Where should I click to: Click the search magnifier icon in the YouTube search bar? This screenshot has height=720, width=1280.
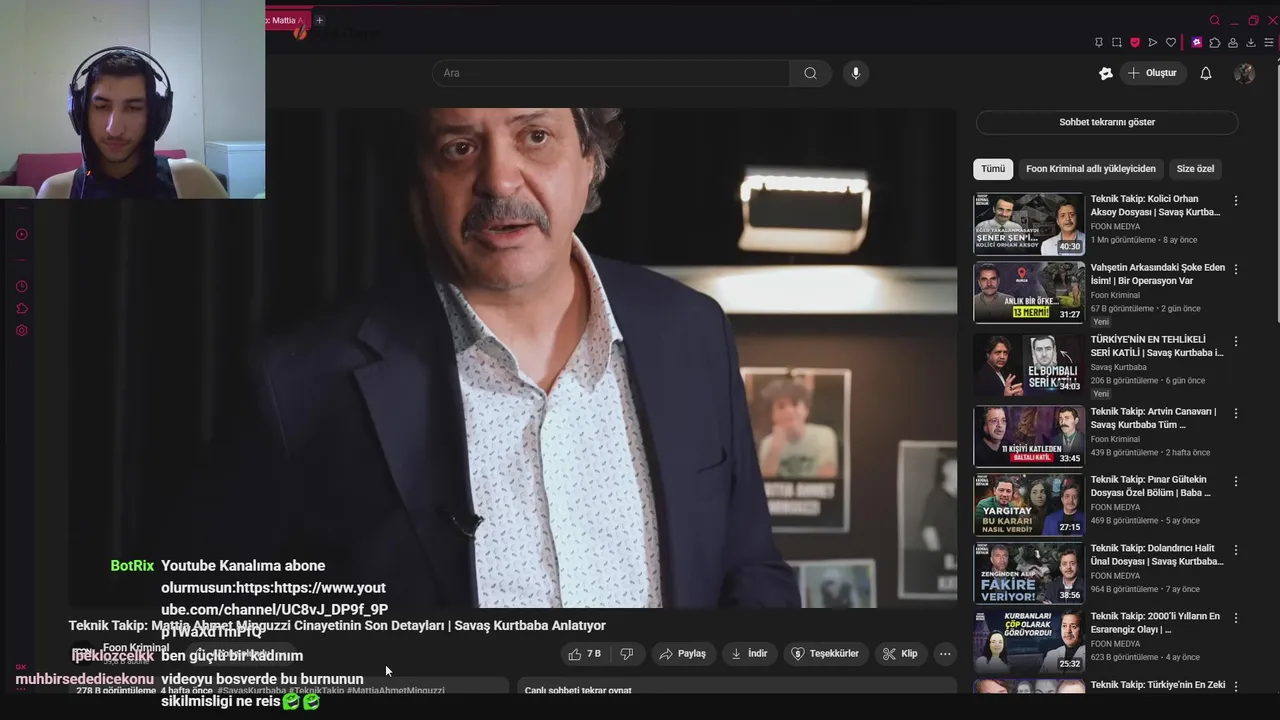pyautogui.click(x=810, y=73)
